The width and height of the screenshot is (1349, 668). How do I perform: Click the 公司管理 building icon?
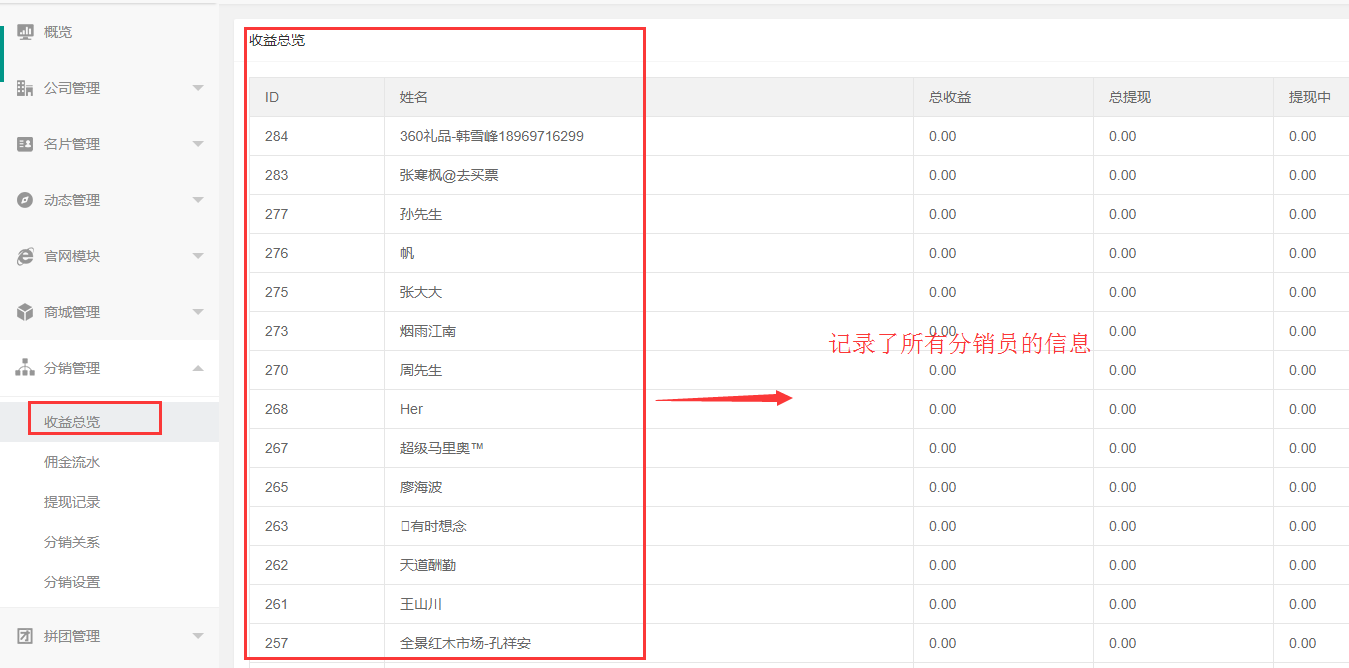[x=25, y=88]
